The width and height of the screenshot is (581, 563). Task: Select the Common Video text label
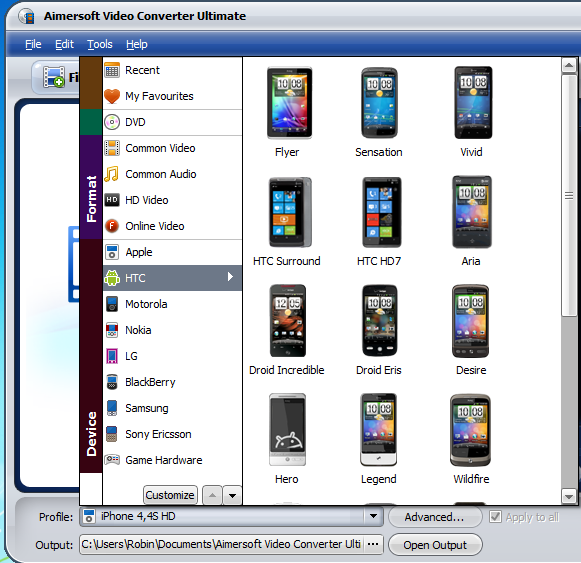pyautogui.click(x=160, y=148)
